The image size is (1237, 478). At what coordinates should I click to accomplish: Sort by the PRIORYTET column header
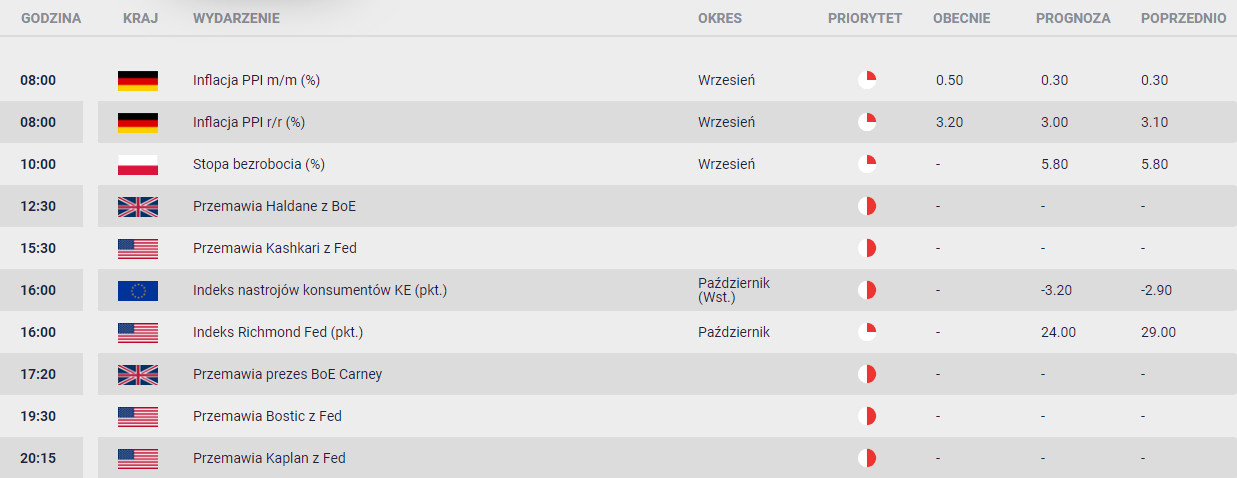pyautogui.click(x=865, y=18)
